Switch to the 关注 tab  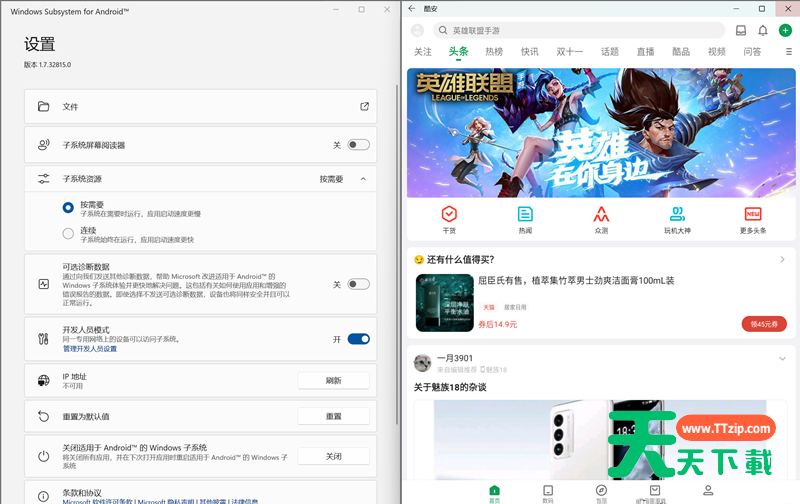(x=422, y=52)
